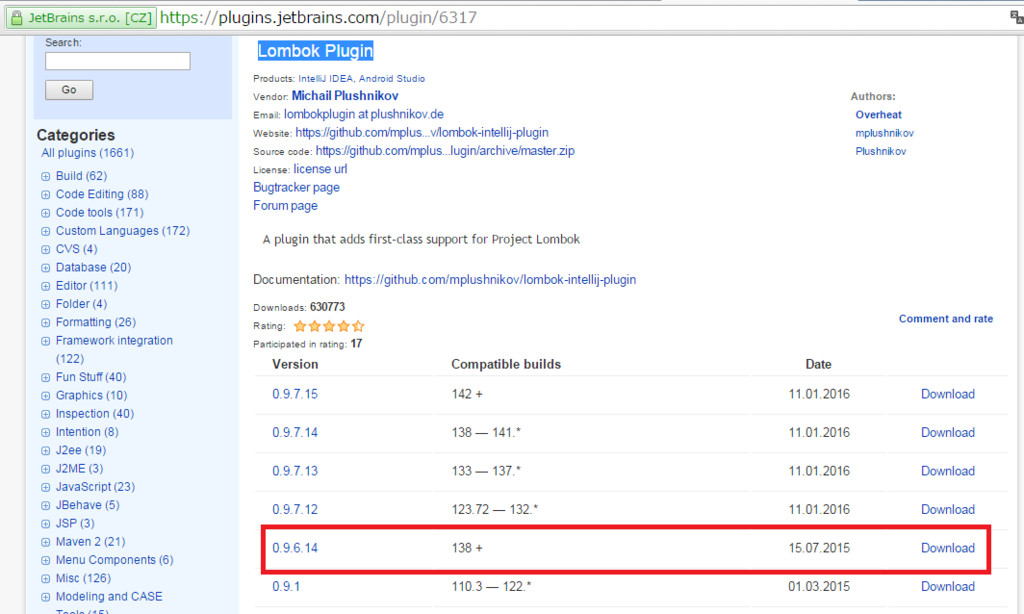Open the IntelliJ IDEA product link
The height and width of the screenshot is (614, 1024).
[x=326, y=78]
